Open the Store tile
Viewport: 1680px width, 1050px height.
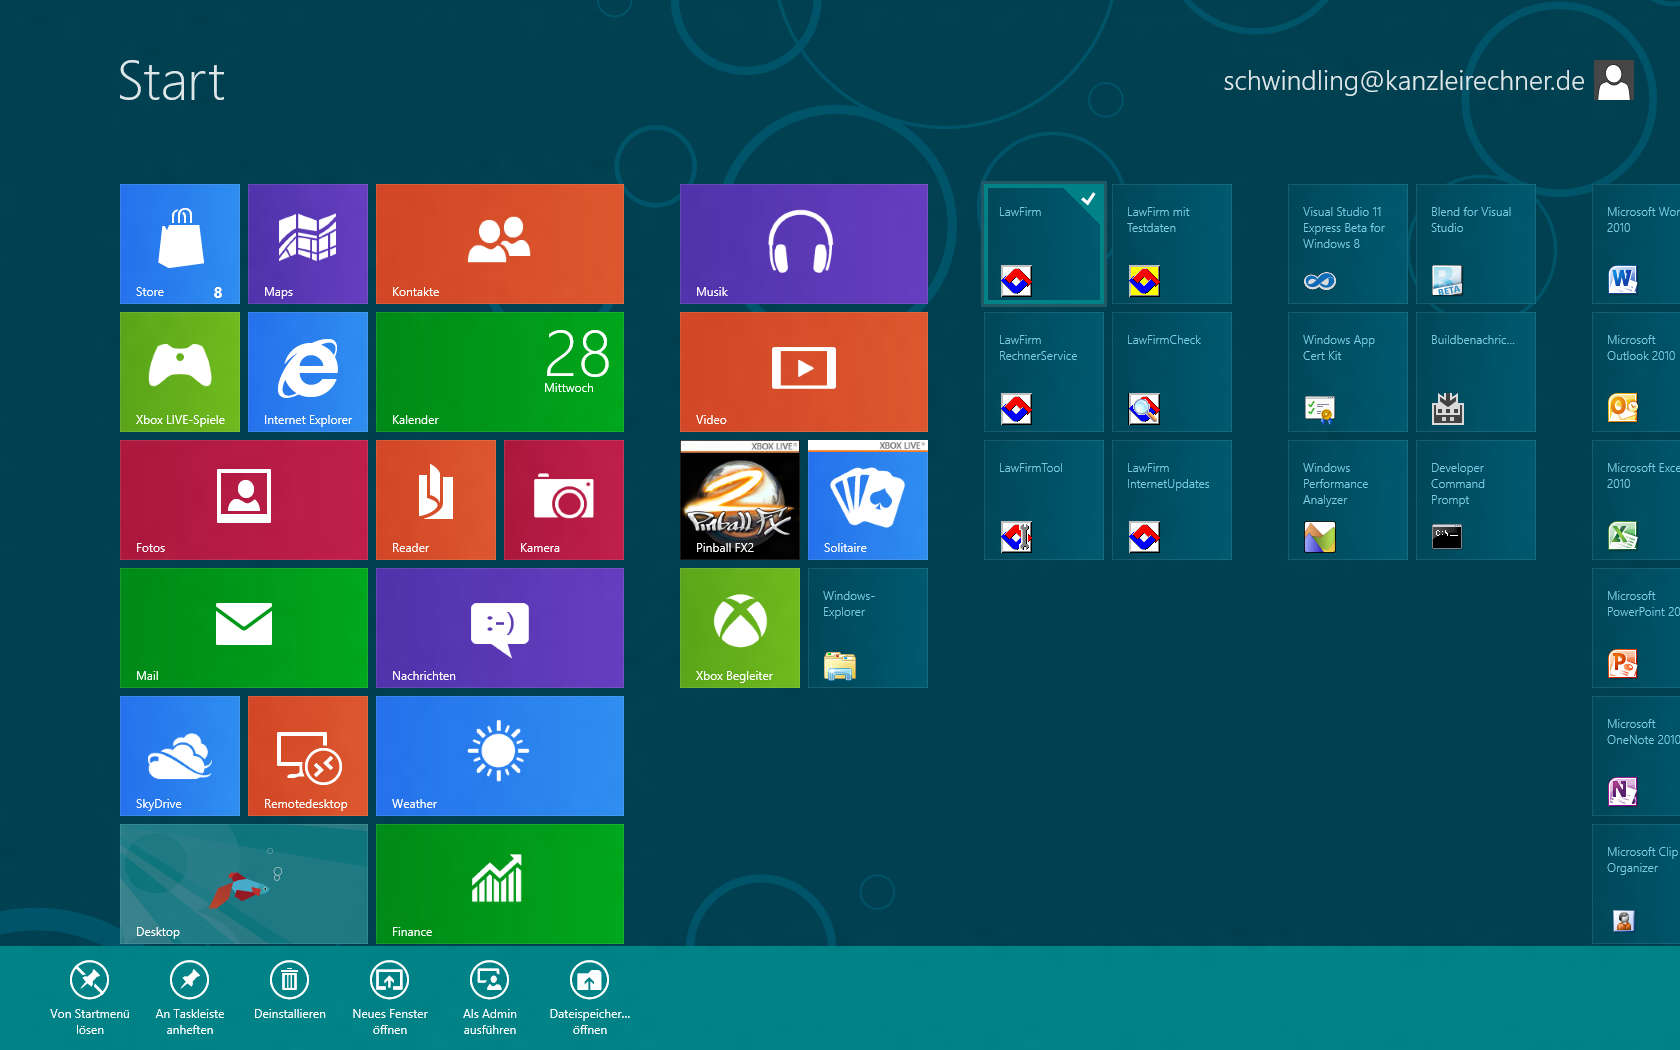[x=180, y=243]
